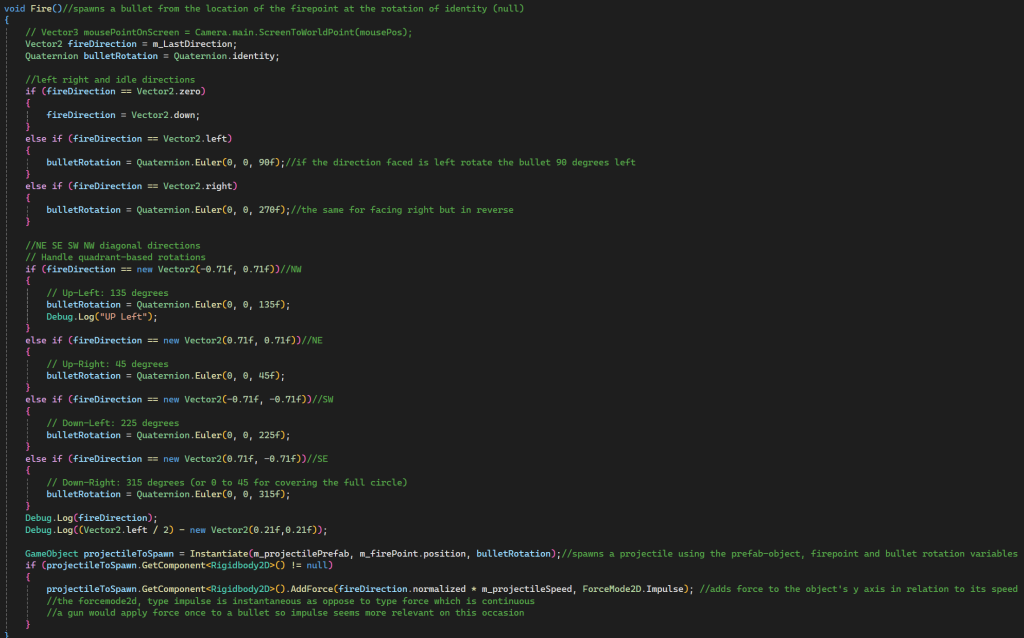Viewport: 1024px width, 638px height.
Task: Click the 90f value in Quaternion.Euler
Action: [x=266, y=163]
